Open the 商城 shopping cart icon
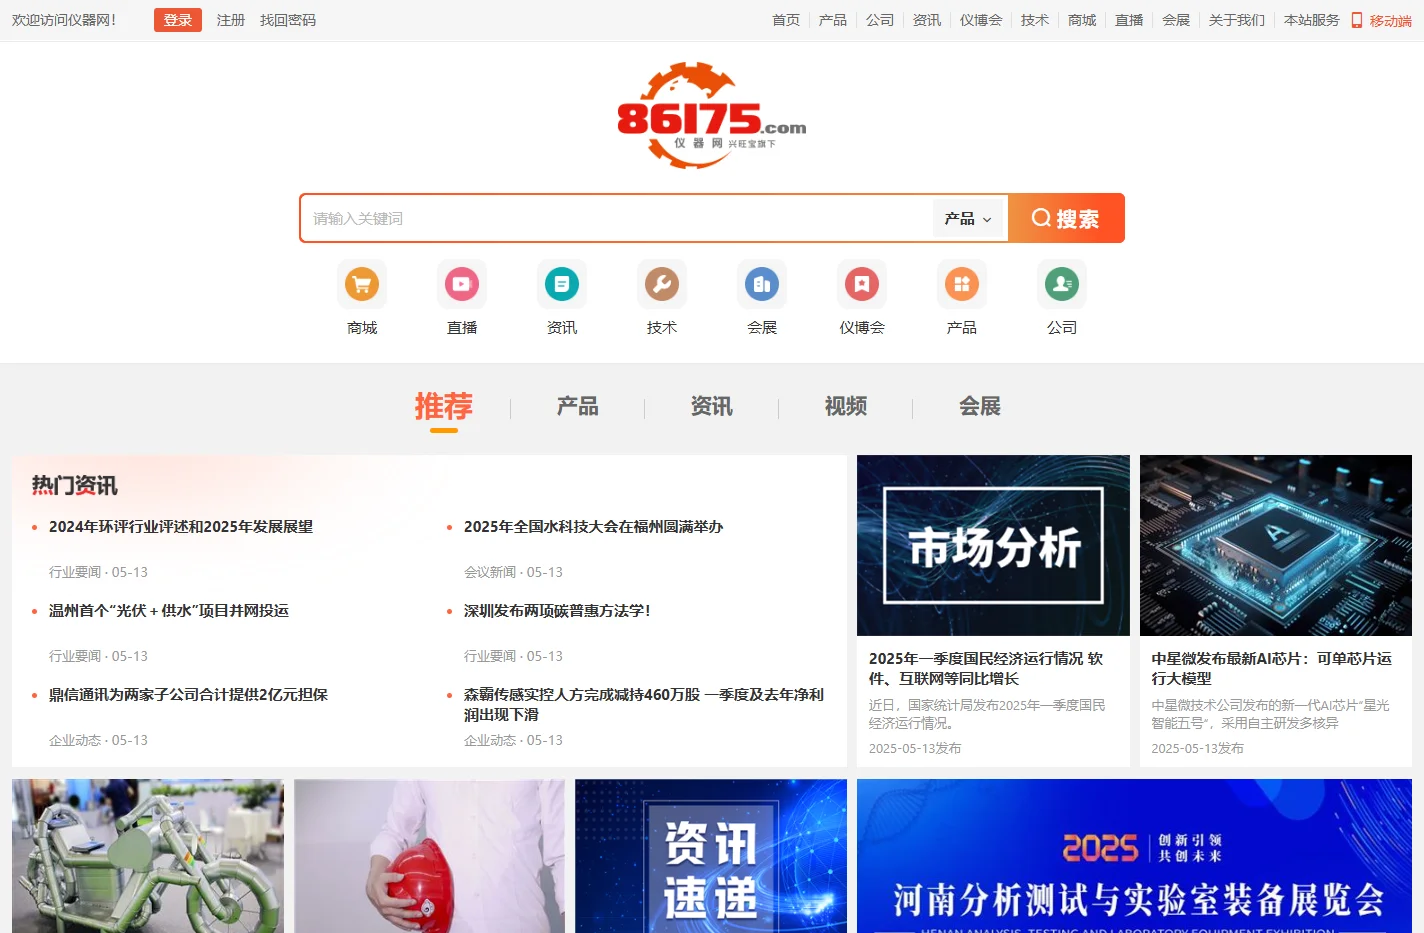 coord(362,284)
